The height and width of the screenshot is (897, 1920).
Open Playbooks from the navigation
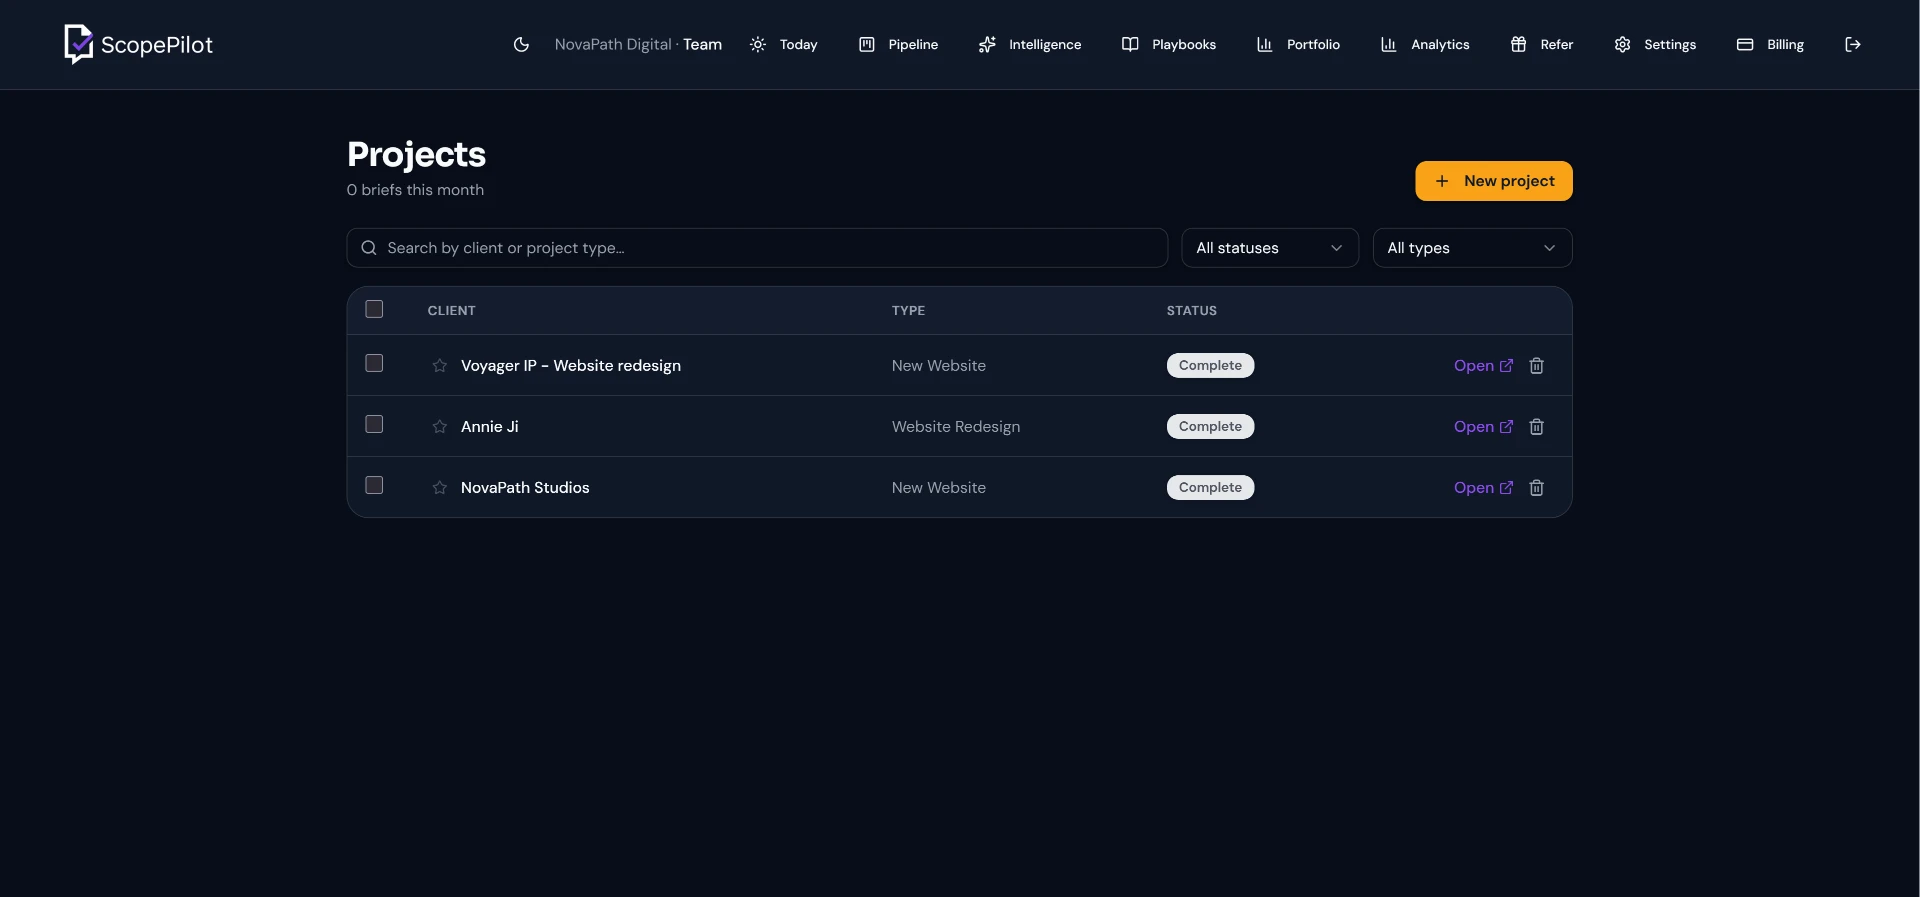(1169, 44)
